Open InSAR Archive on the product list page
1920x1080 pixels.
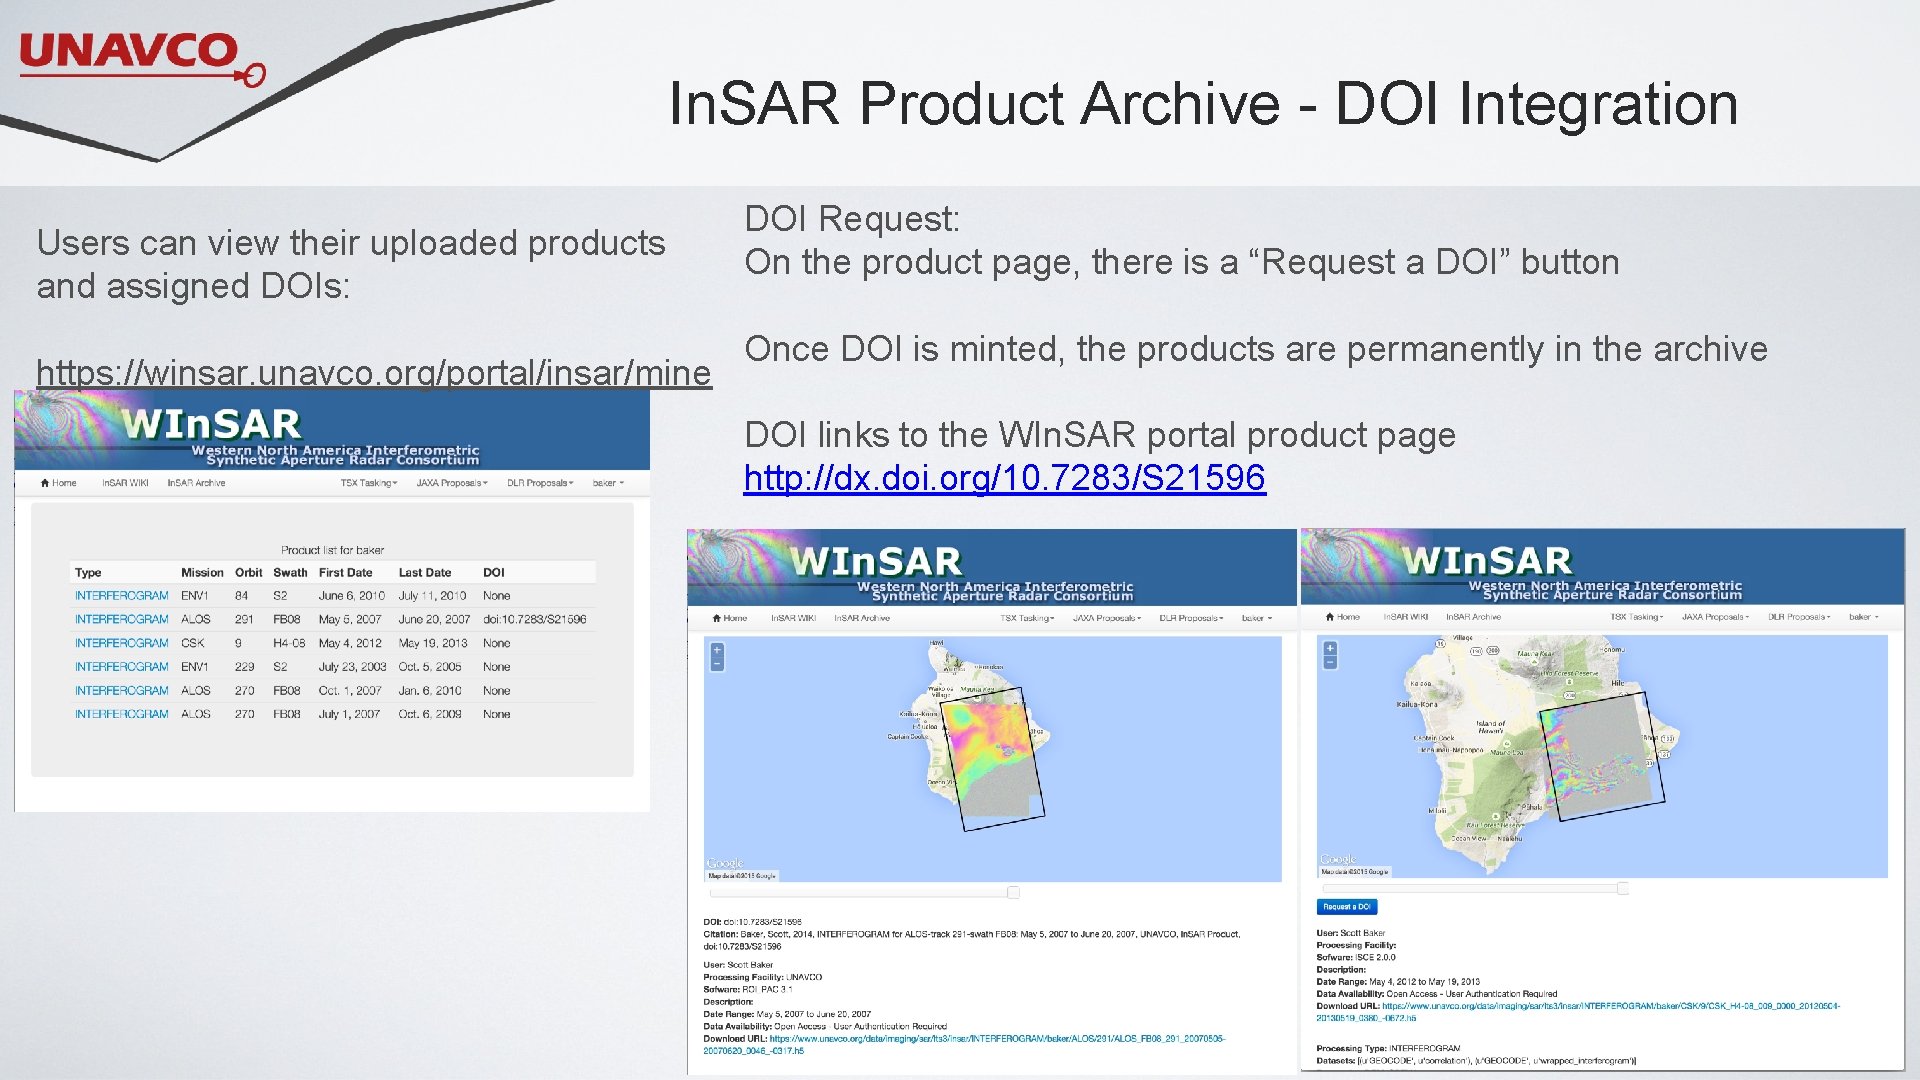(196, 483)
